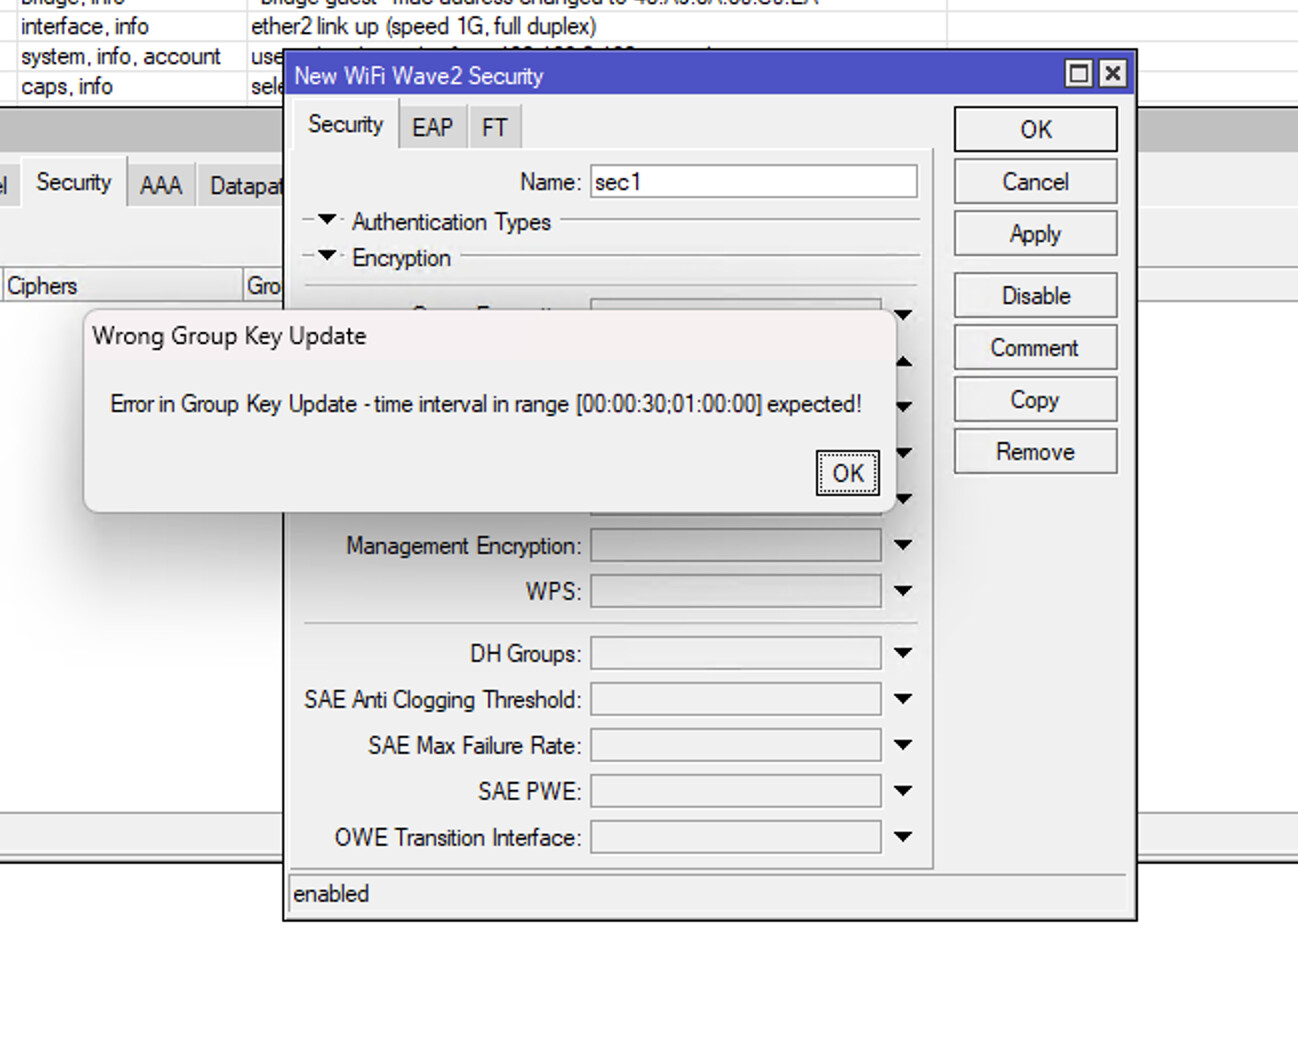1298x1050 pixels.
Task: Click the 'enabled' status bar text
Action: tap(331, 893)
